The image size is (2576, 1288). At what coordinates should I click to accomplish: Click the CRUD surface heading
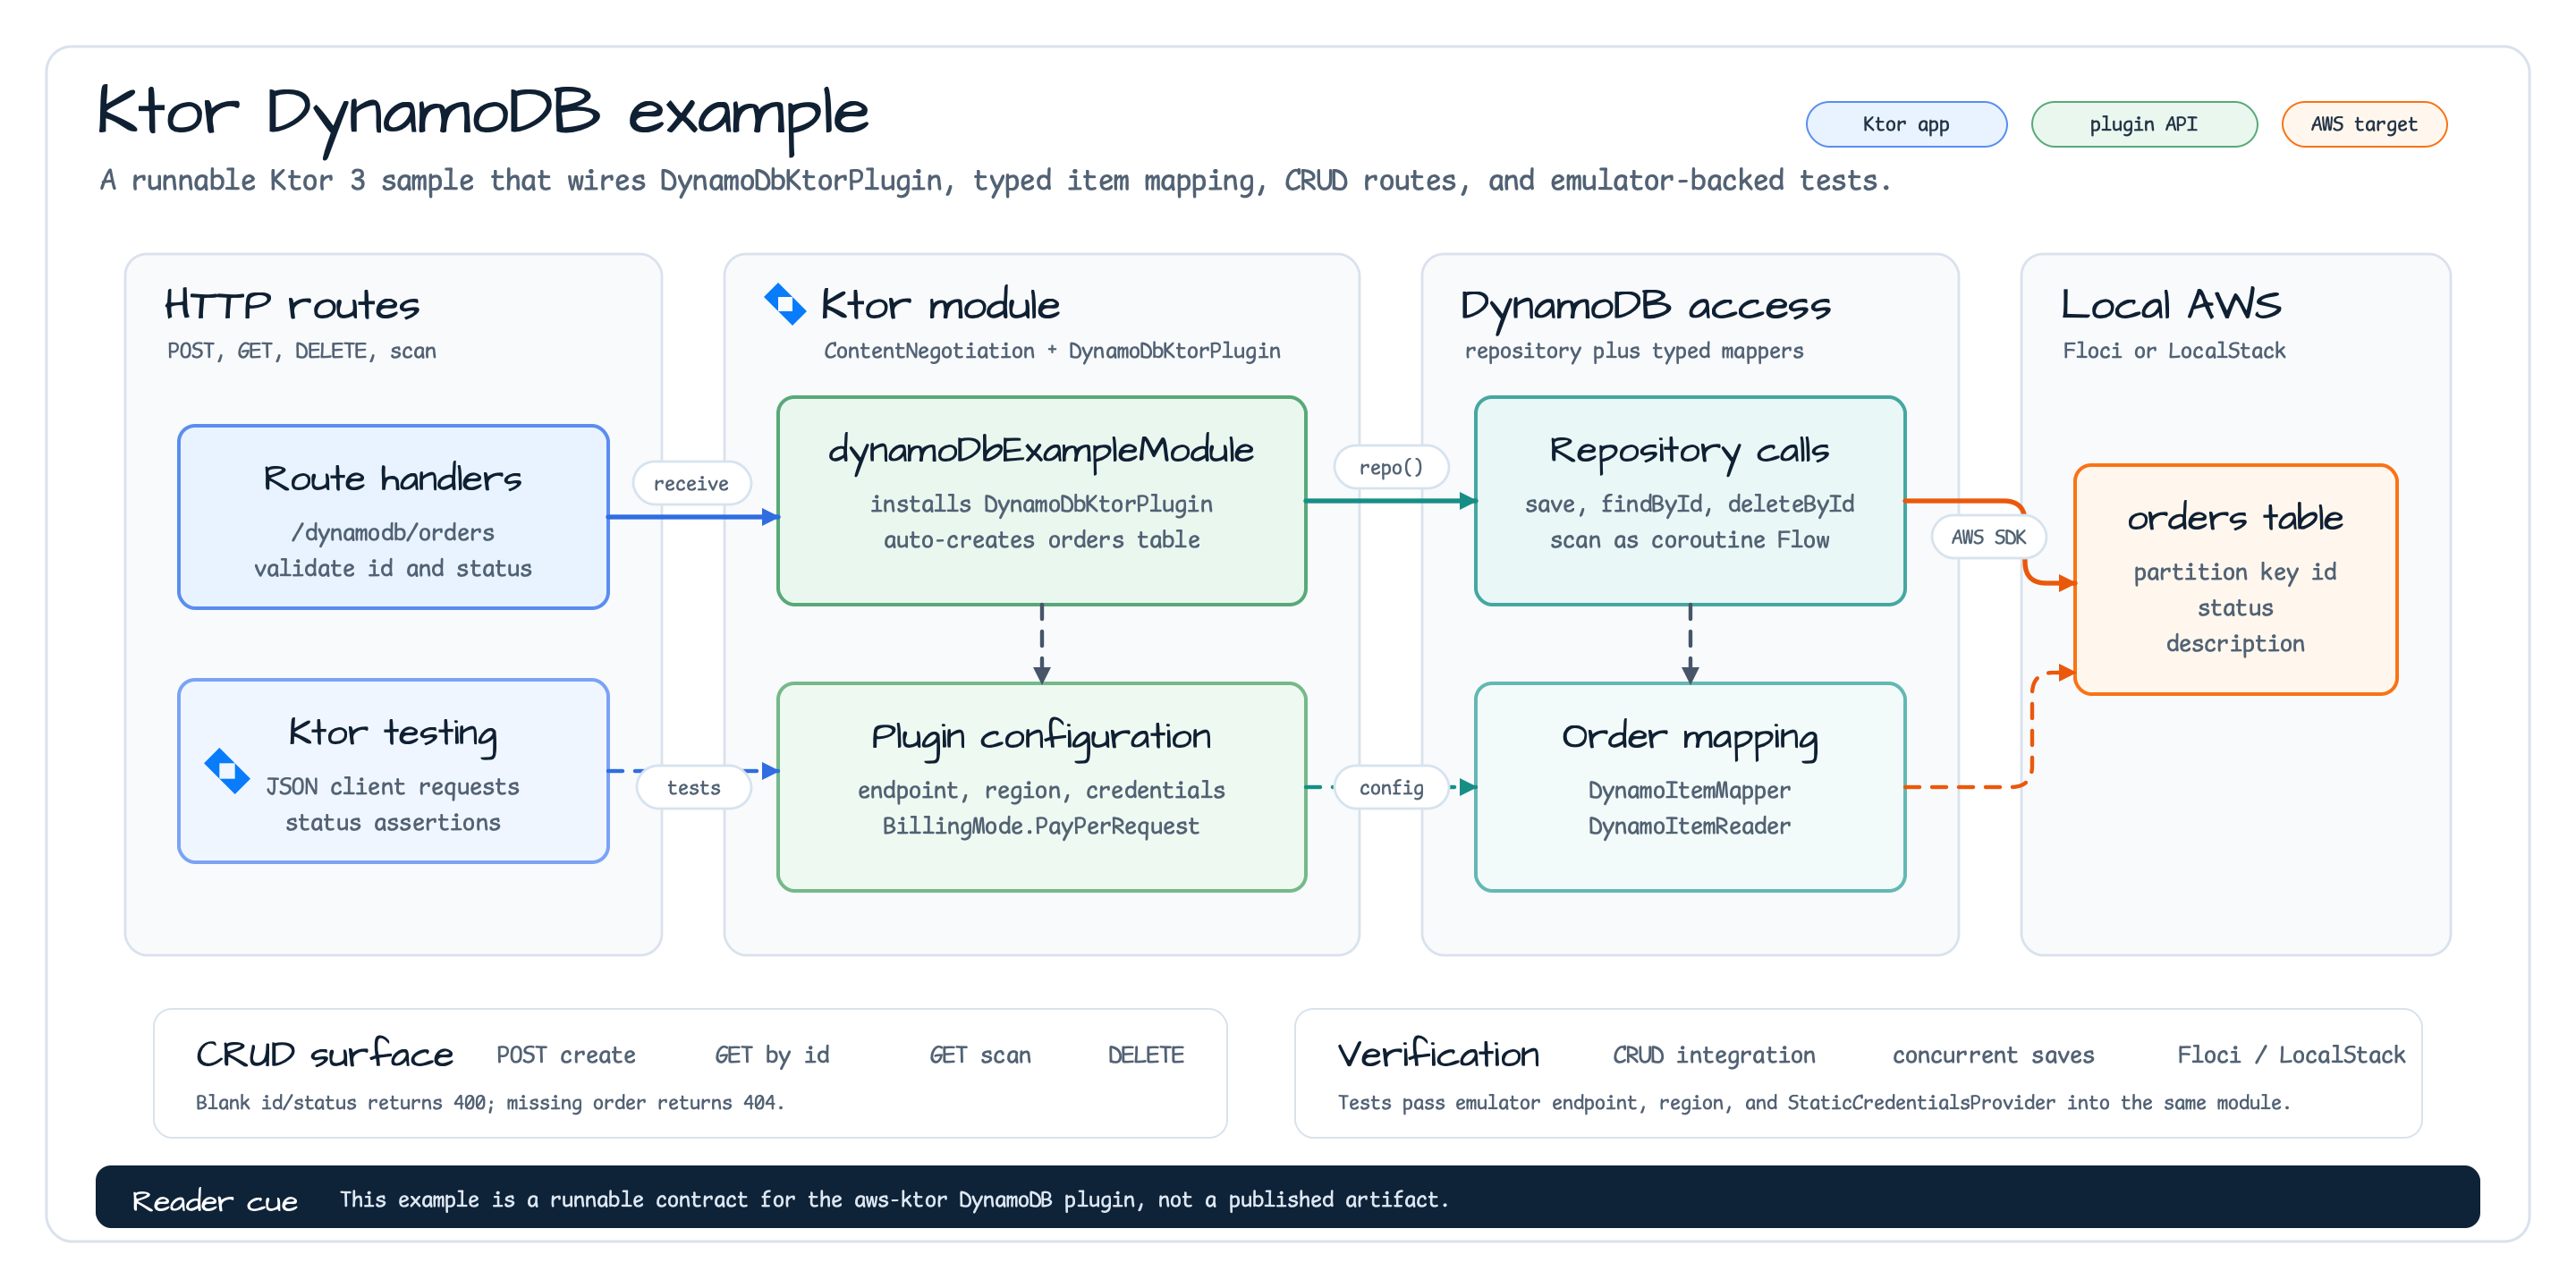coord(324,1054)
